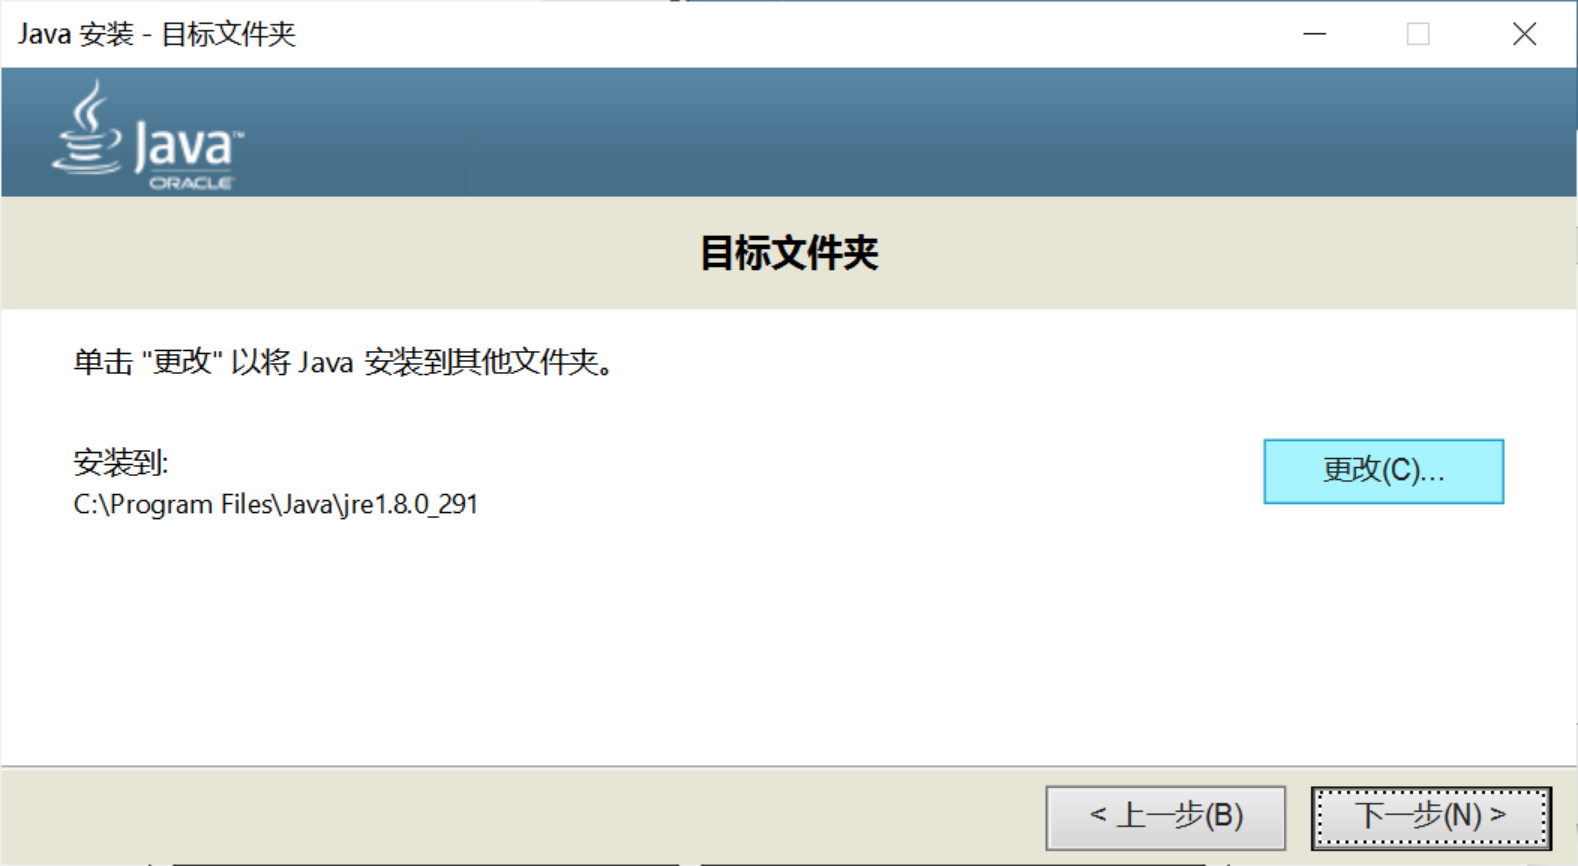Click the word Java in the instruction sentence
This screenshot has height=866, width=1578.
326,362
